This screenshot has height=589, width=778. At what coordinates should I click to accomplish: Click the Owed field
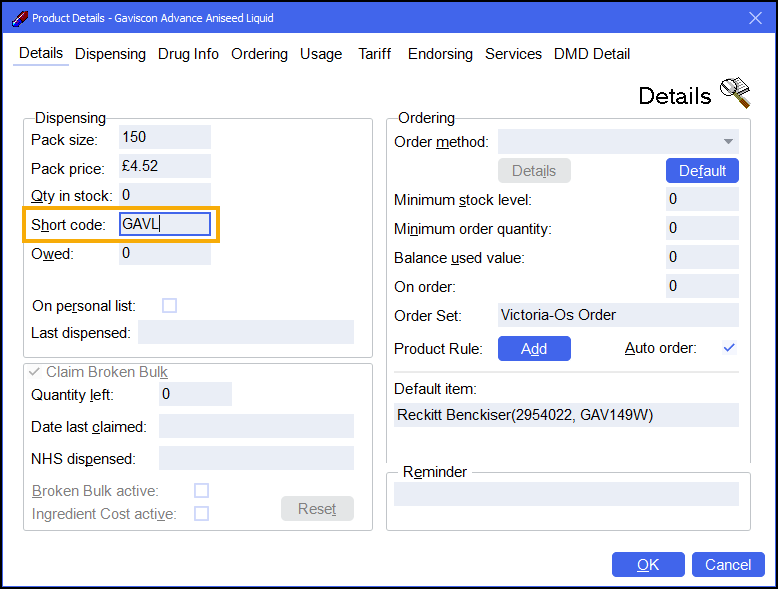pyautogui.click(x=165, y=253)
